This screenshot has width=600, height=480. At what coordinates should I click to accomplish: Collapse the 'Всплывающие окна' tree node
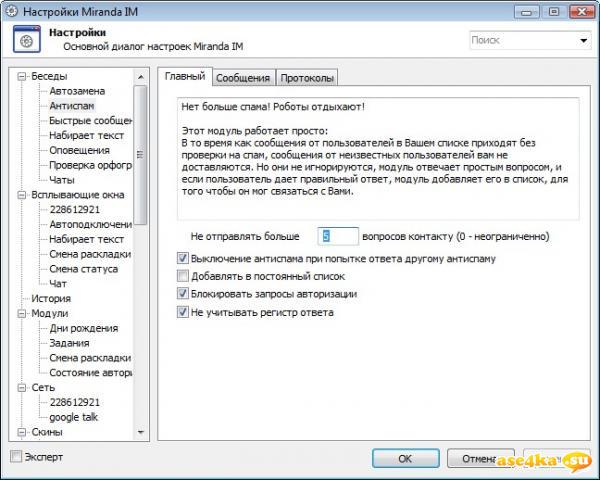click(x=22, y=195)
